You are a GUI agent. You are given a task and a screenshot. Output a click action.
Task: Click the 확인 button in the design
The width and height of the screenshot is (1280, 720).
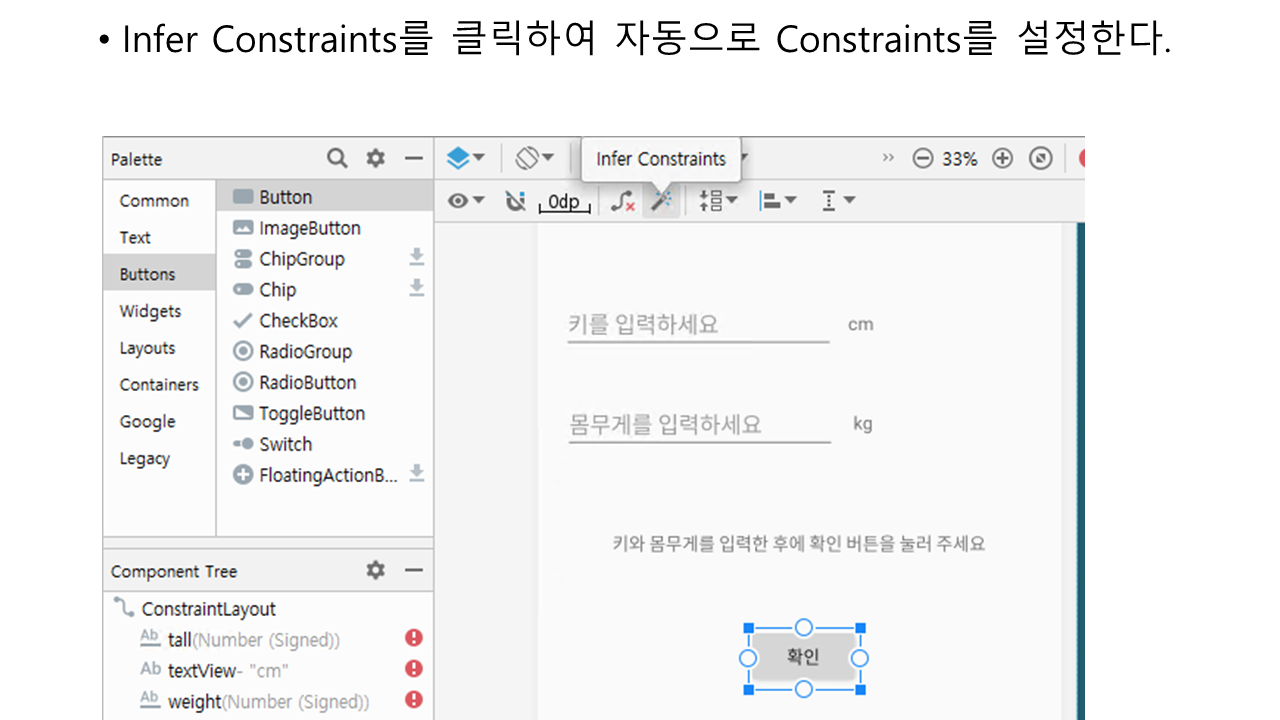pos(803,657)
